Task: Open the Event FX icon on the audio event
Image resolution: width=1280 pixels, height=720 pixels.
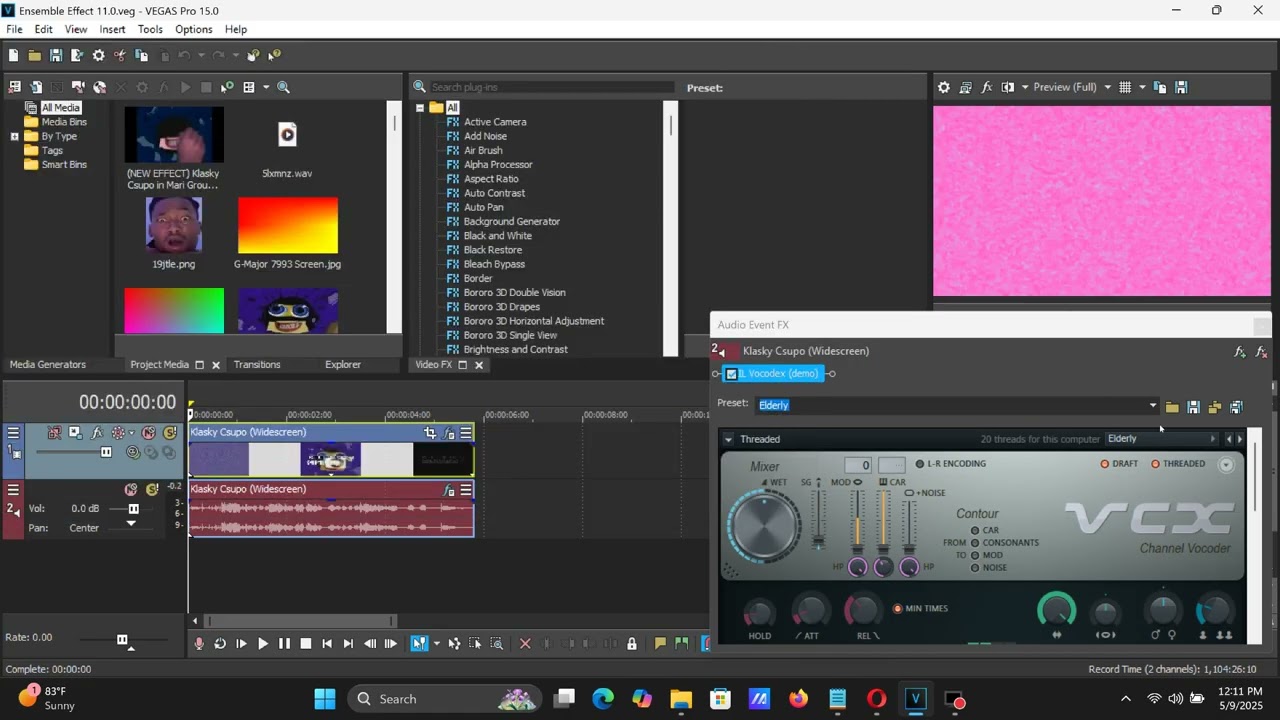Action: 450,490
